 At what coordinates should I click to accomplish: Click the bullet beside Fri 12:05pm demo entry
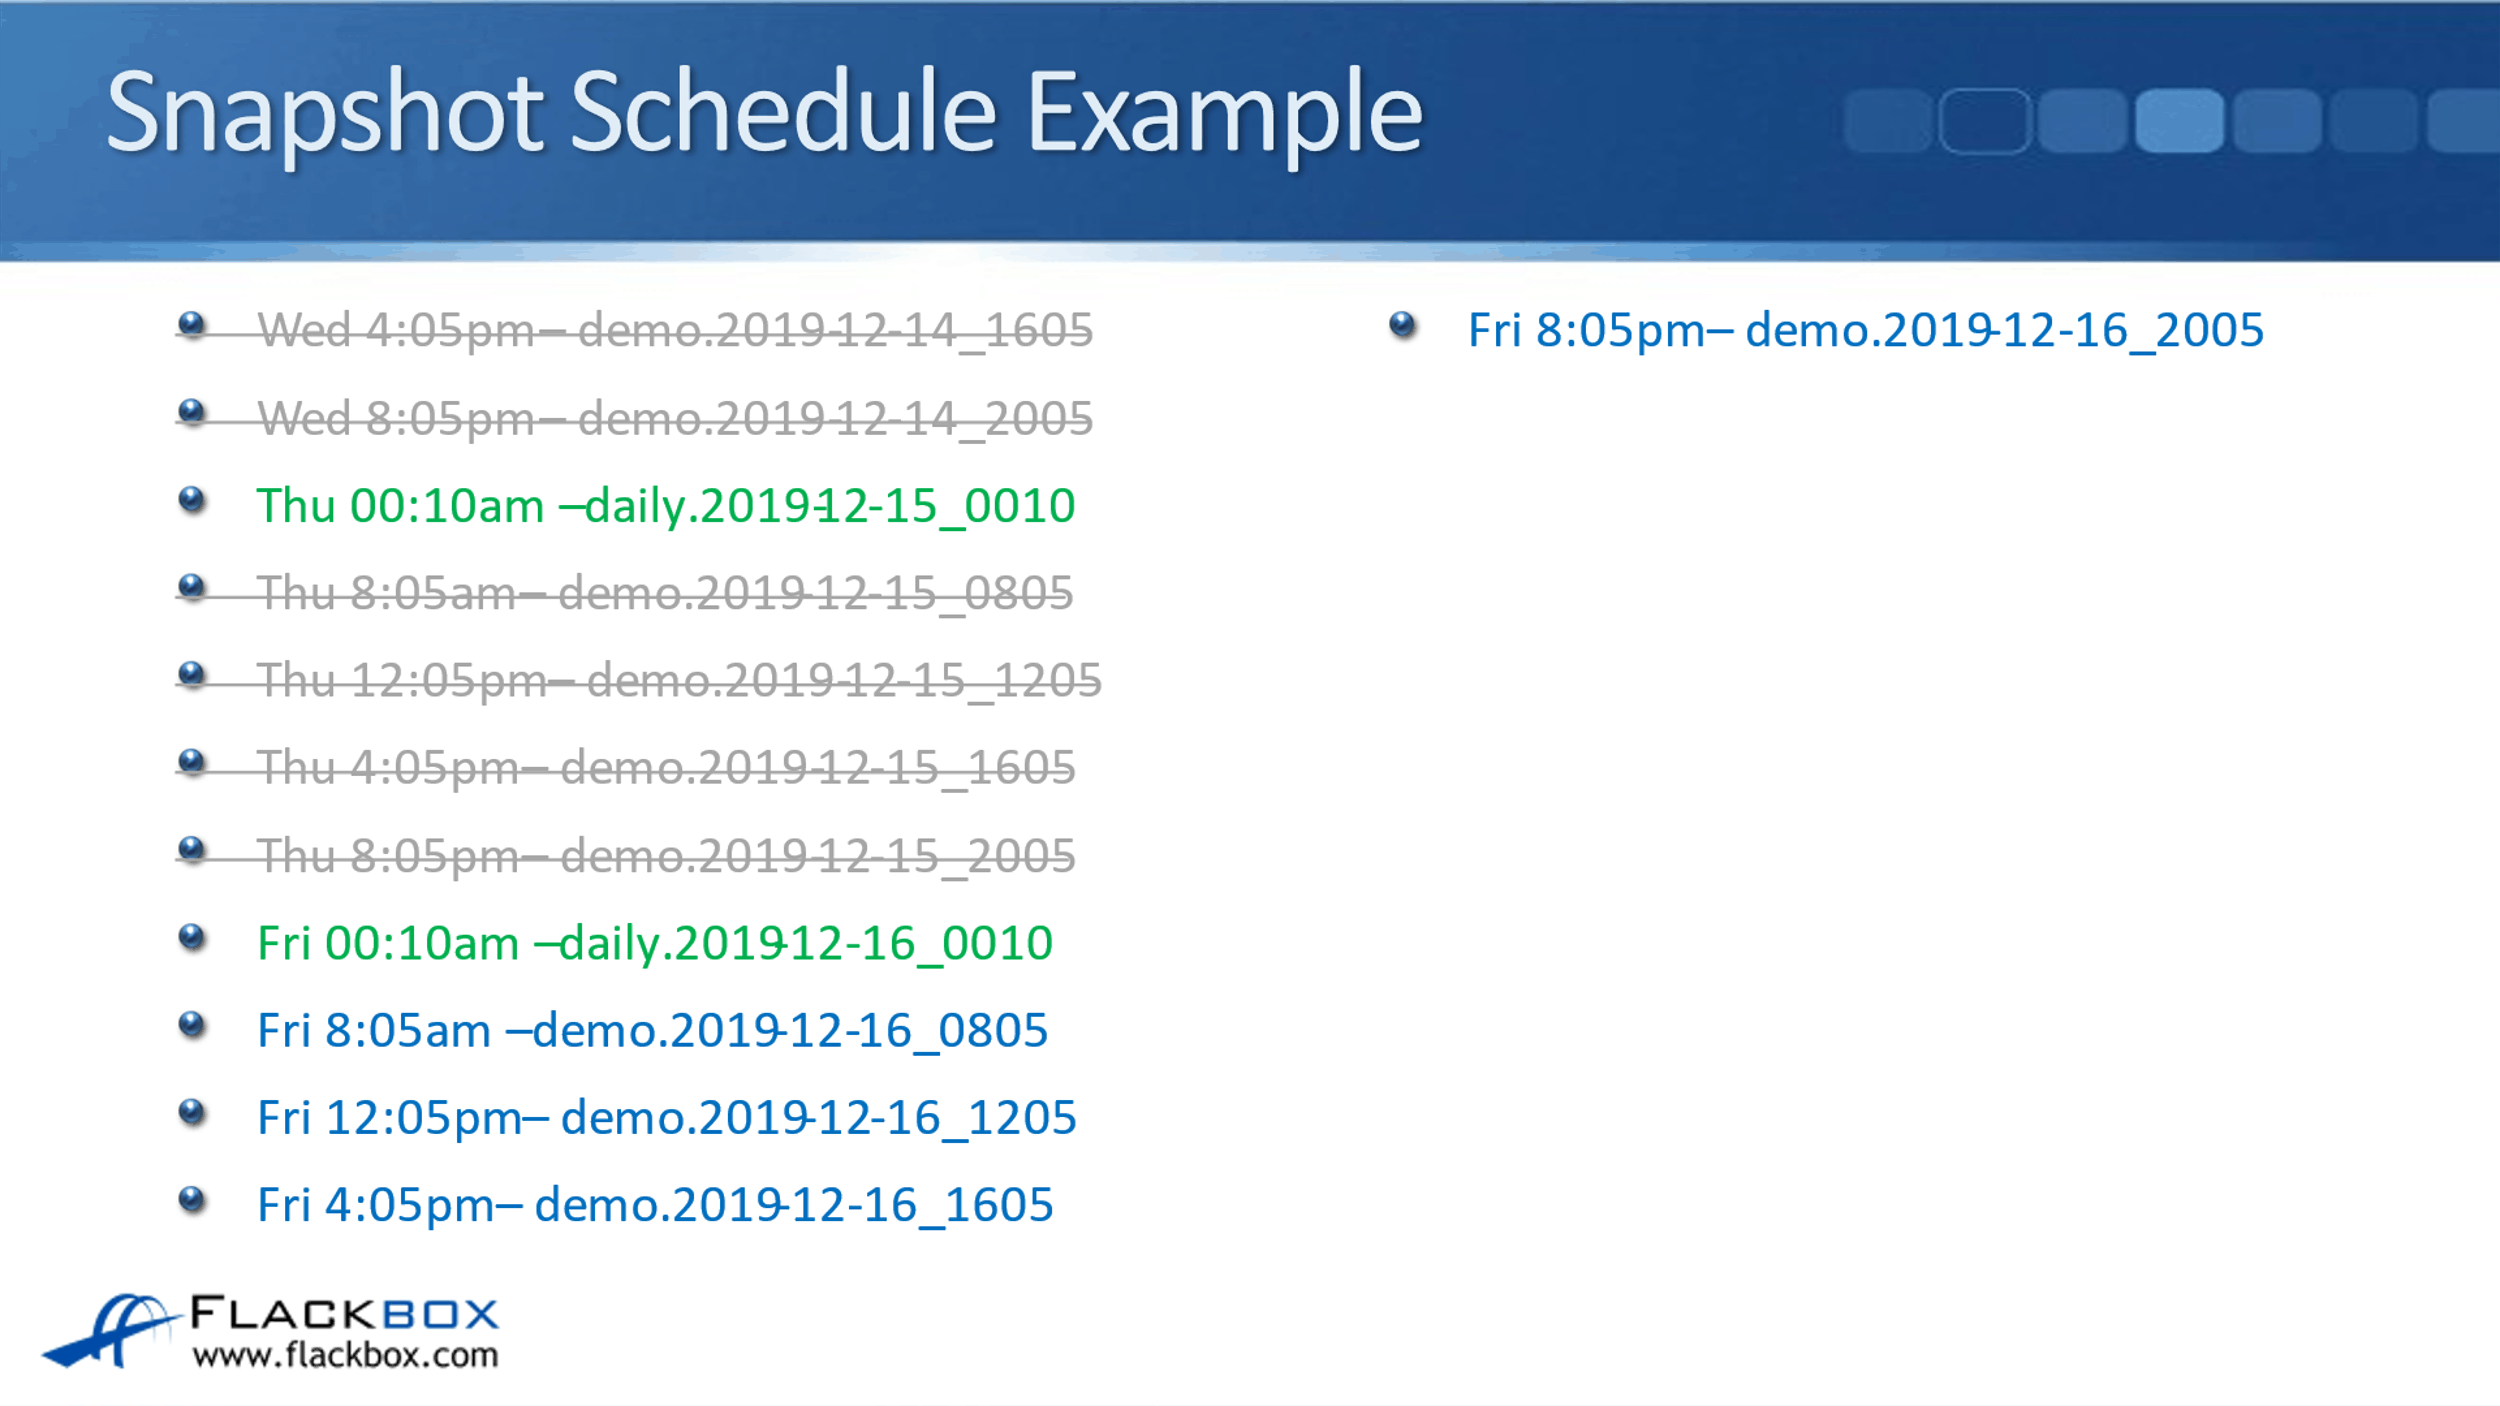point(191,1112)
